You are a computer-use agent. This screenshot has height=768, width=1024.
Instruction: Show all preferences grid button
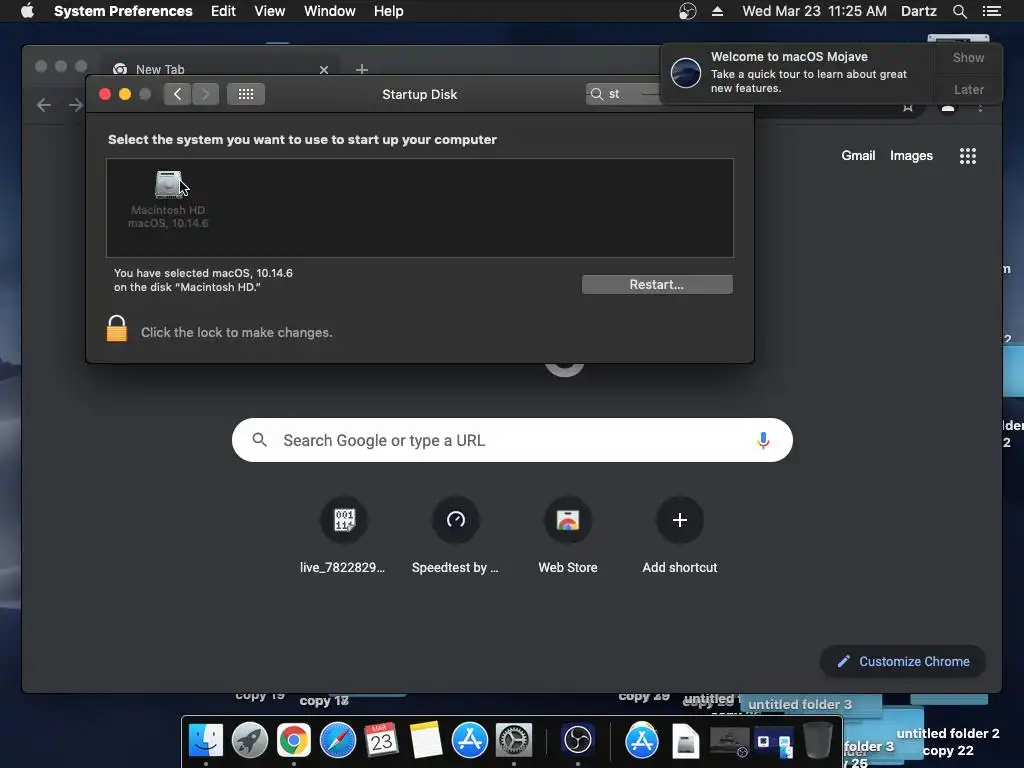(246, 94)
